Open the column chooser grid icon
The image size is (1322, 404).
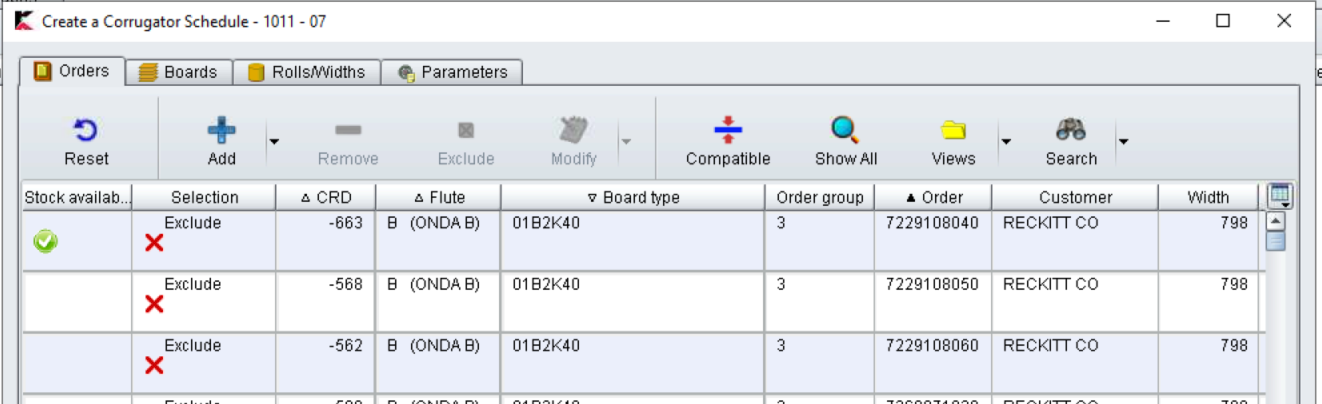1279,196
